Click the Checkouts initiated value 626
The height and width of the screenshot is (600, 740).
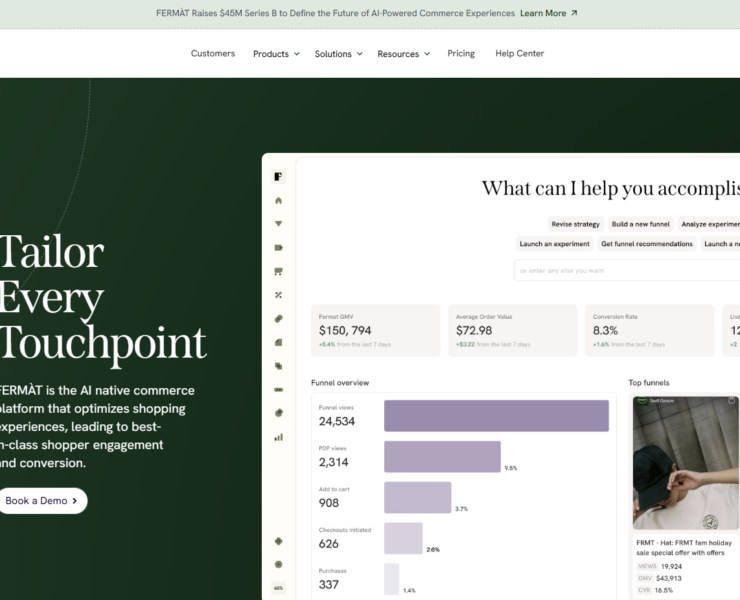click(328, 544)
